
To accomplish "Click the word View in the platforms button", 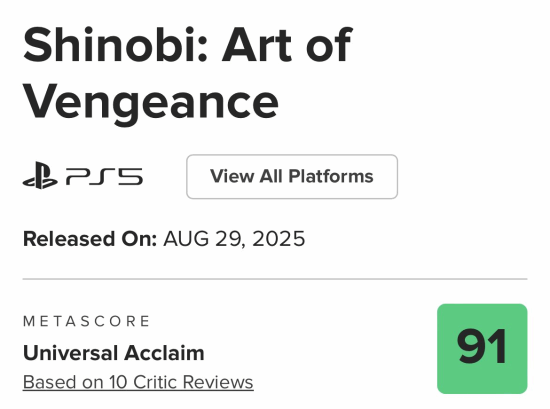I will [232, 176].
